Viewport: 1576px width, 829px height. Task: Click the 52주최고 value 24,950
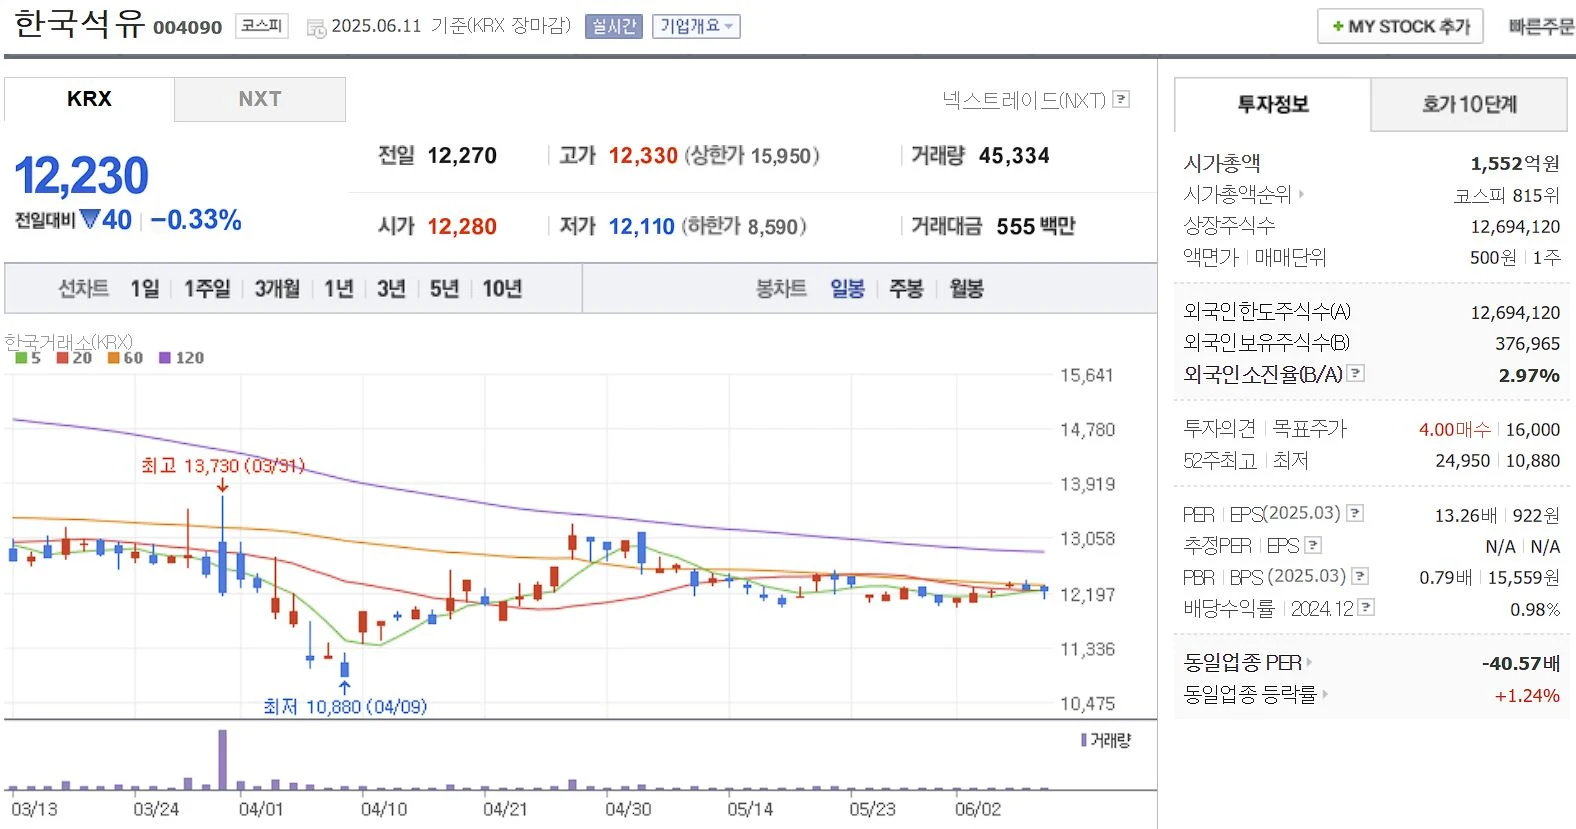pos(1462,461)
